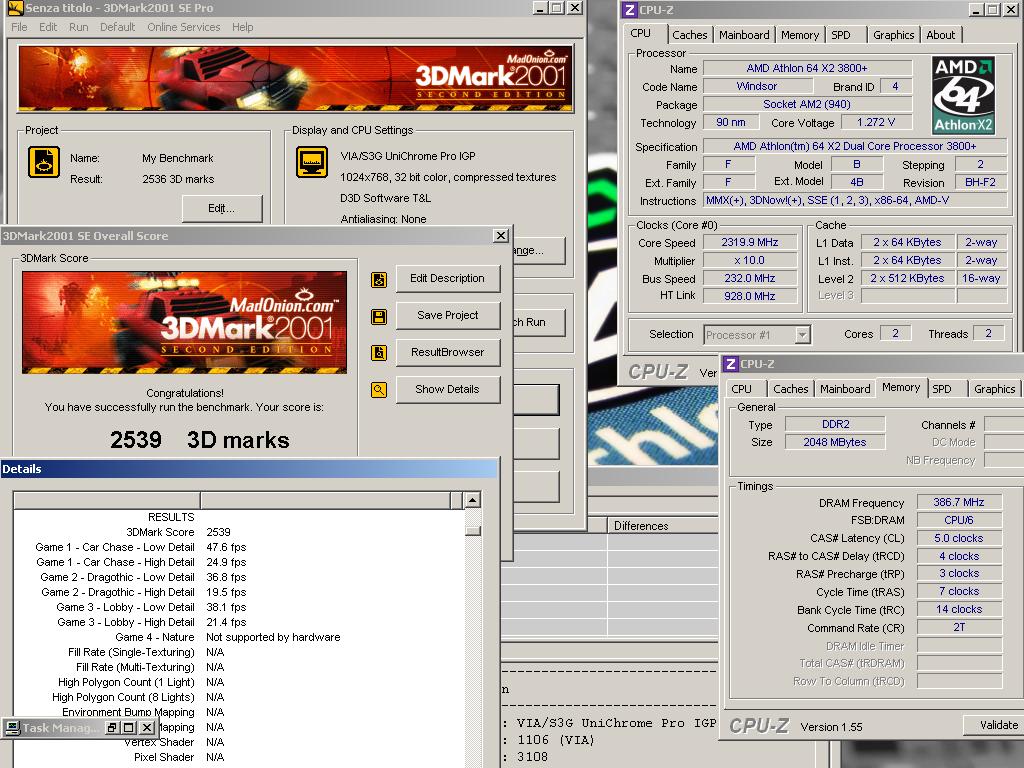This screenshot has width=1024, height=768.
Task: Click the Task Manager icon in minimized bar
Action: click(x=12, y=728)
